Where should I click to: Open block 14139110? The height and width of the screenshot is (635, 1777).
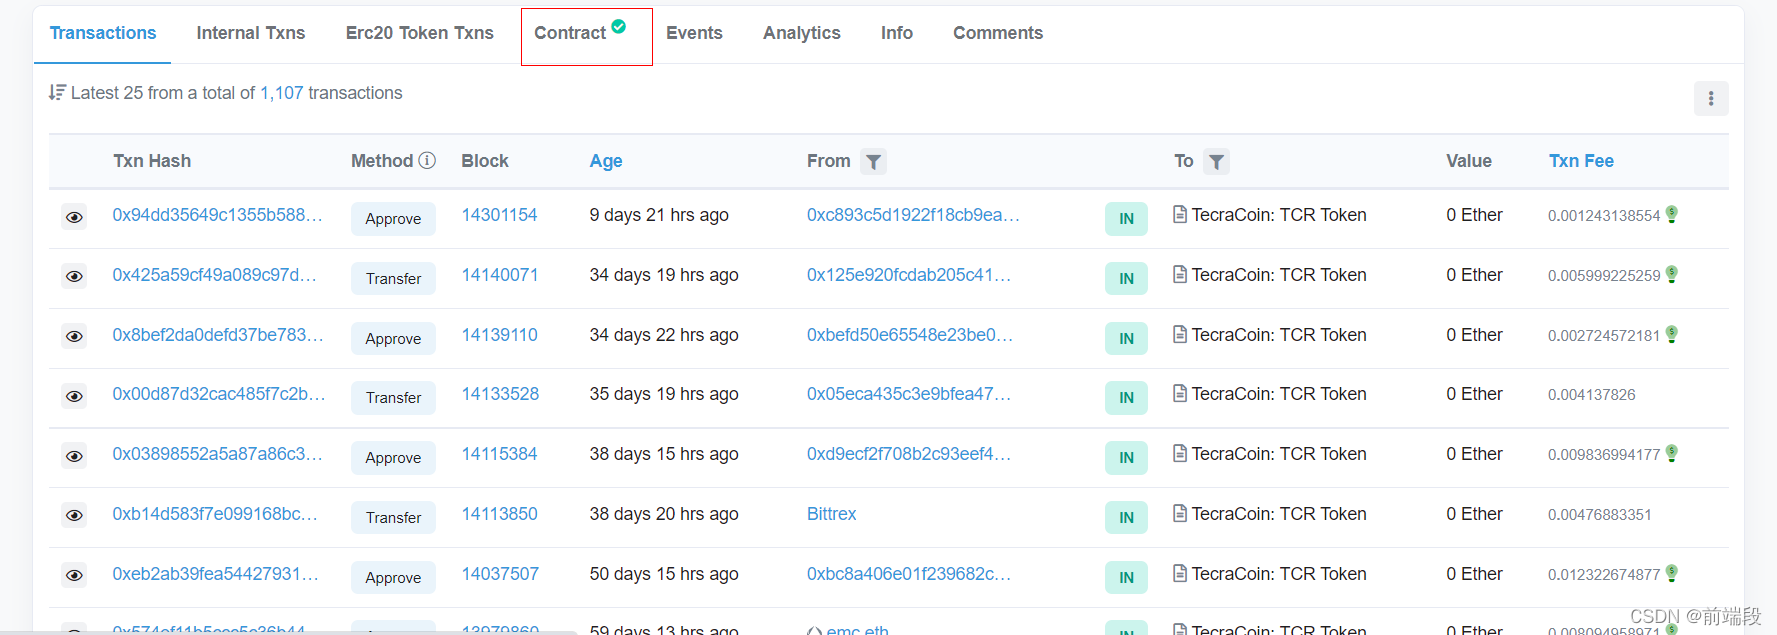pyautogui.click(x=499, y=335)
